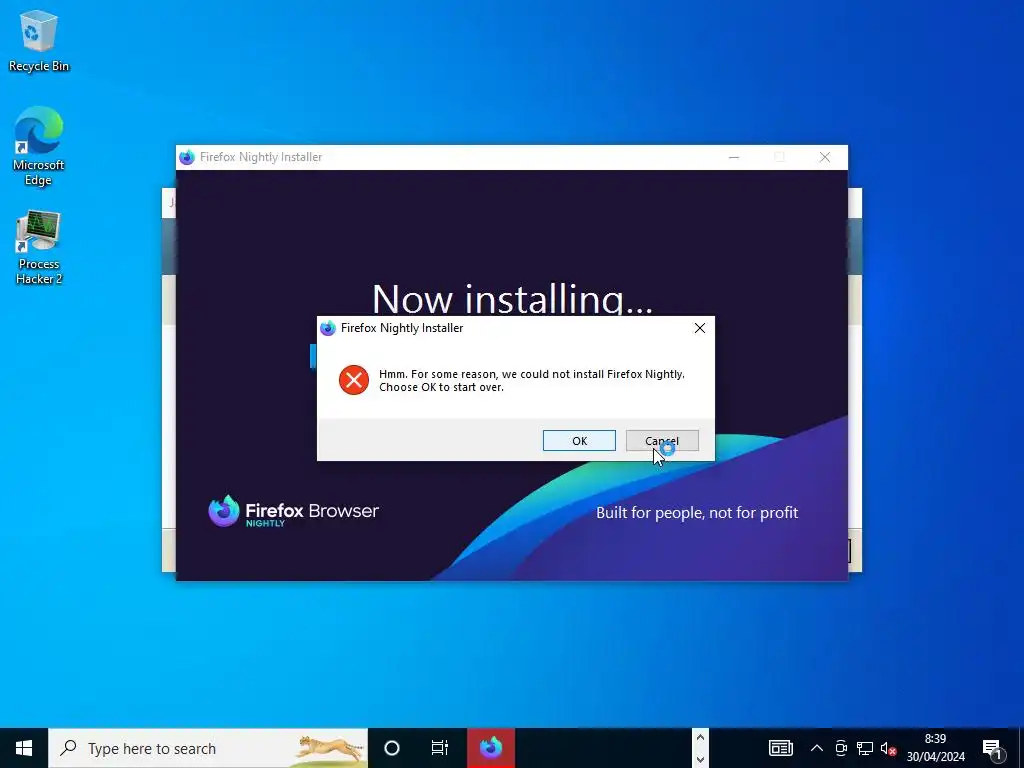Click the "could not install Firefox Nightly" error message

[532, 381]
